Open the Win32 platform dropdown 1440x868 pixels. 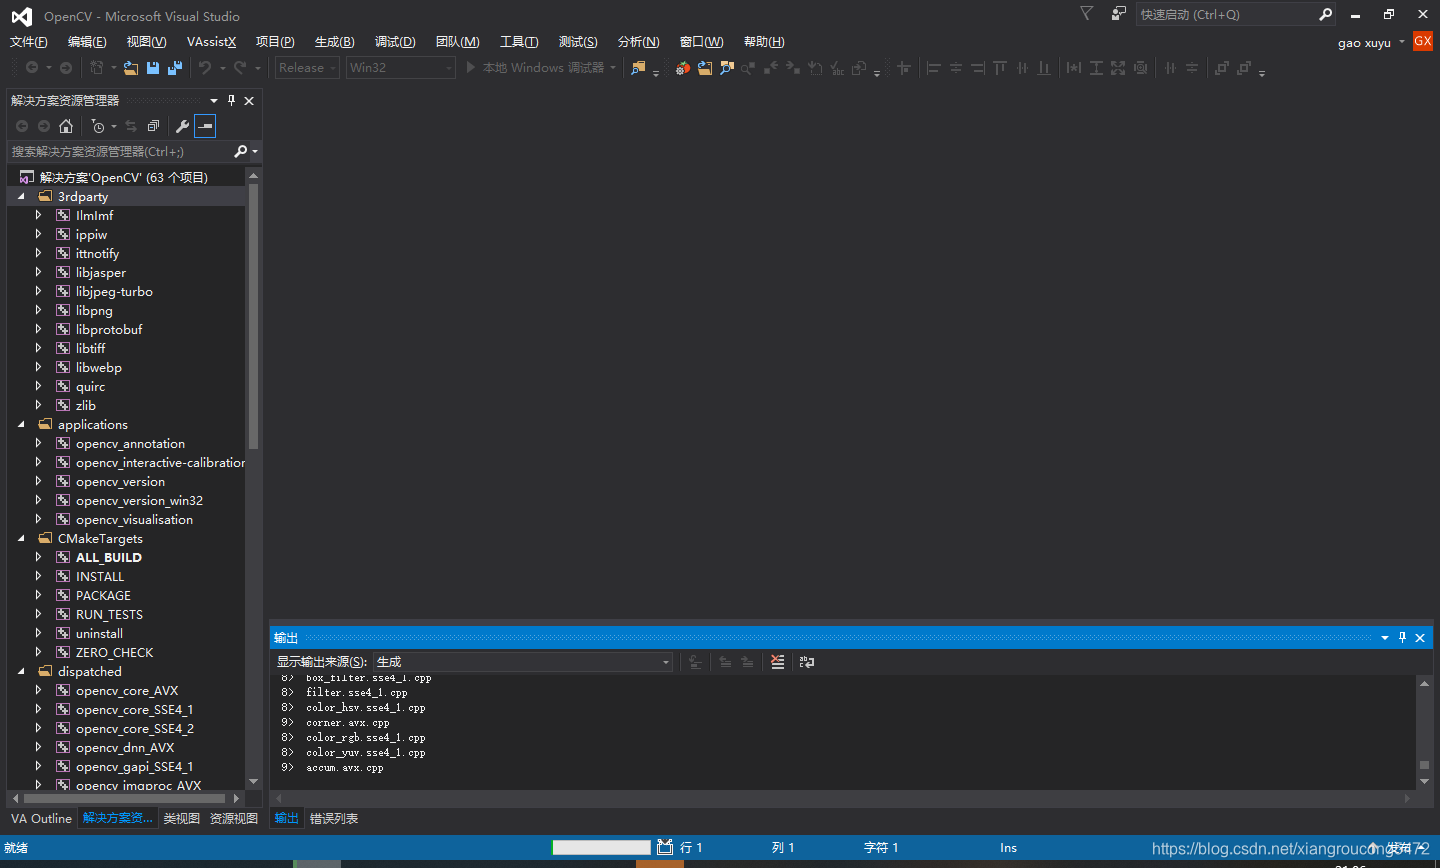(400, 68)
